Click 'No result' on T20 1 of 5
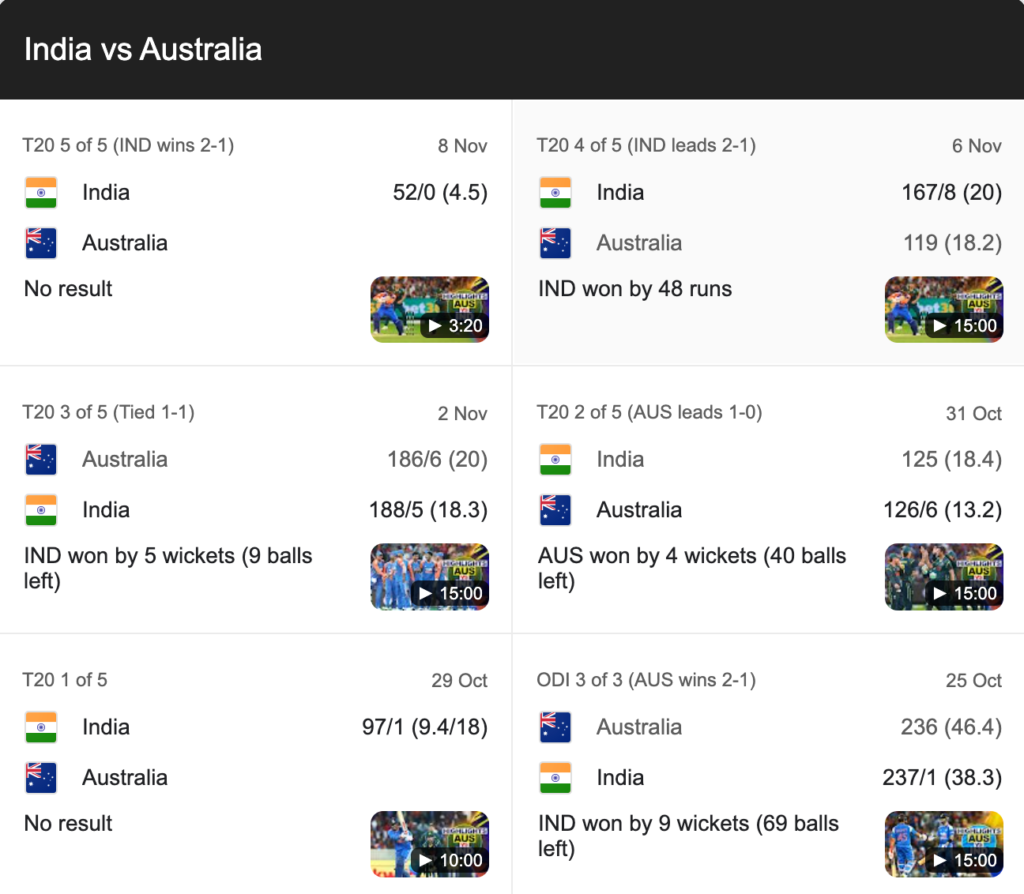Screen dimensions: 1024x894 pos(65,823)
